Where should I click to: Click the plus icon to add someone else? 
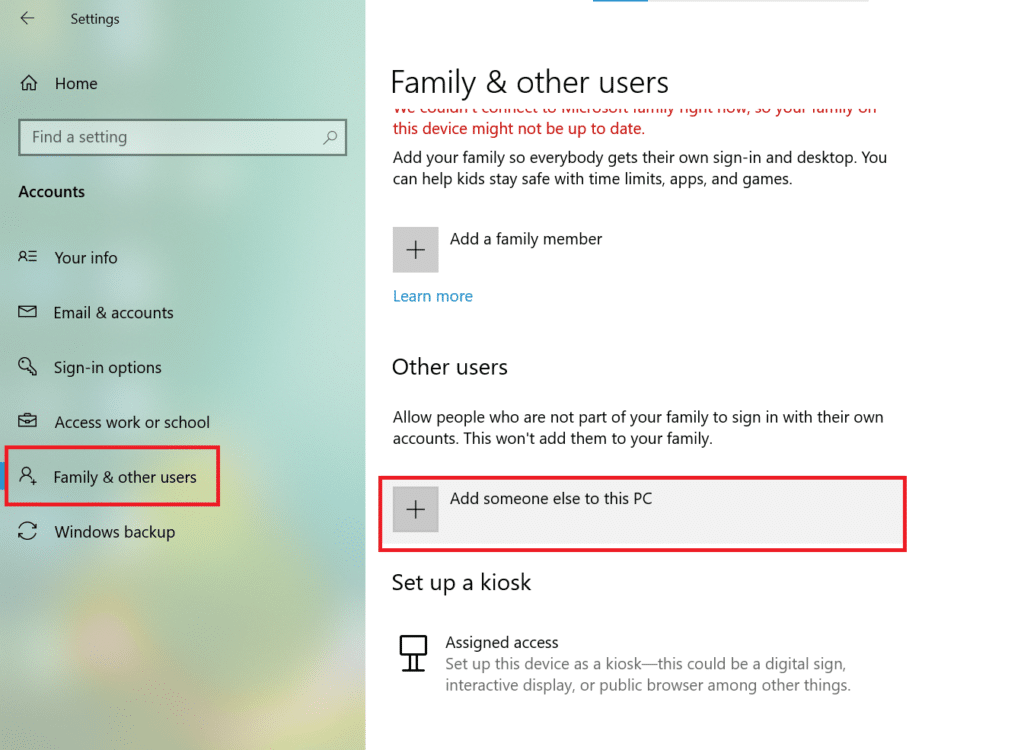click(415, 509)
